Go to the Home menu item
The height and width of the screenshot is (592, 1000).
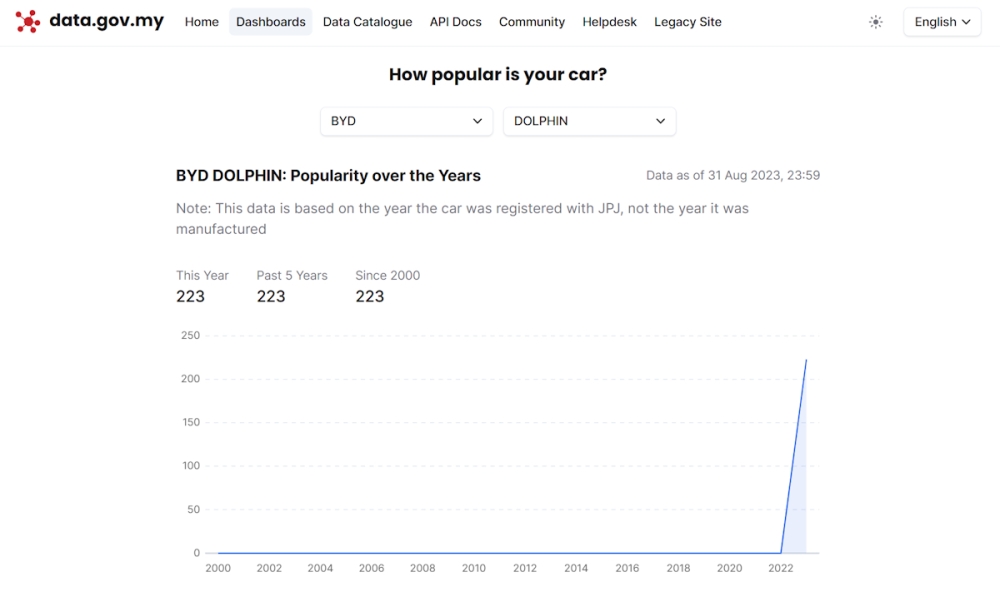[x=202, y=22]
